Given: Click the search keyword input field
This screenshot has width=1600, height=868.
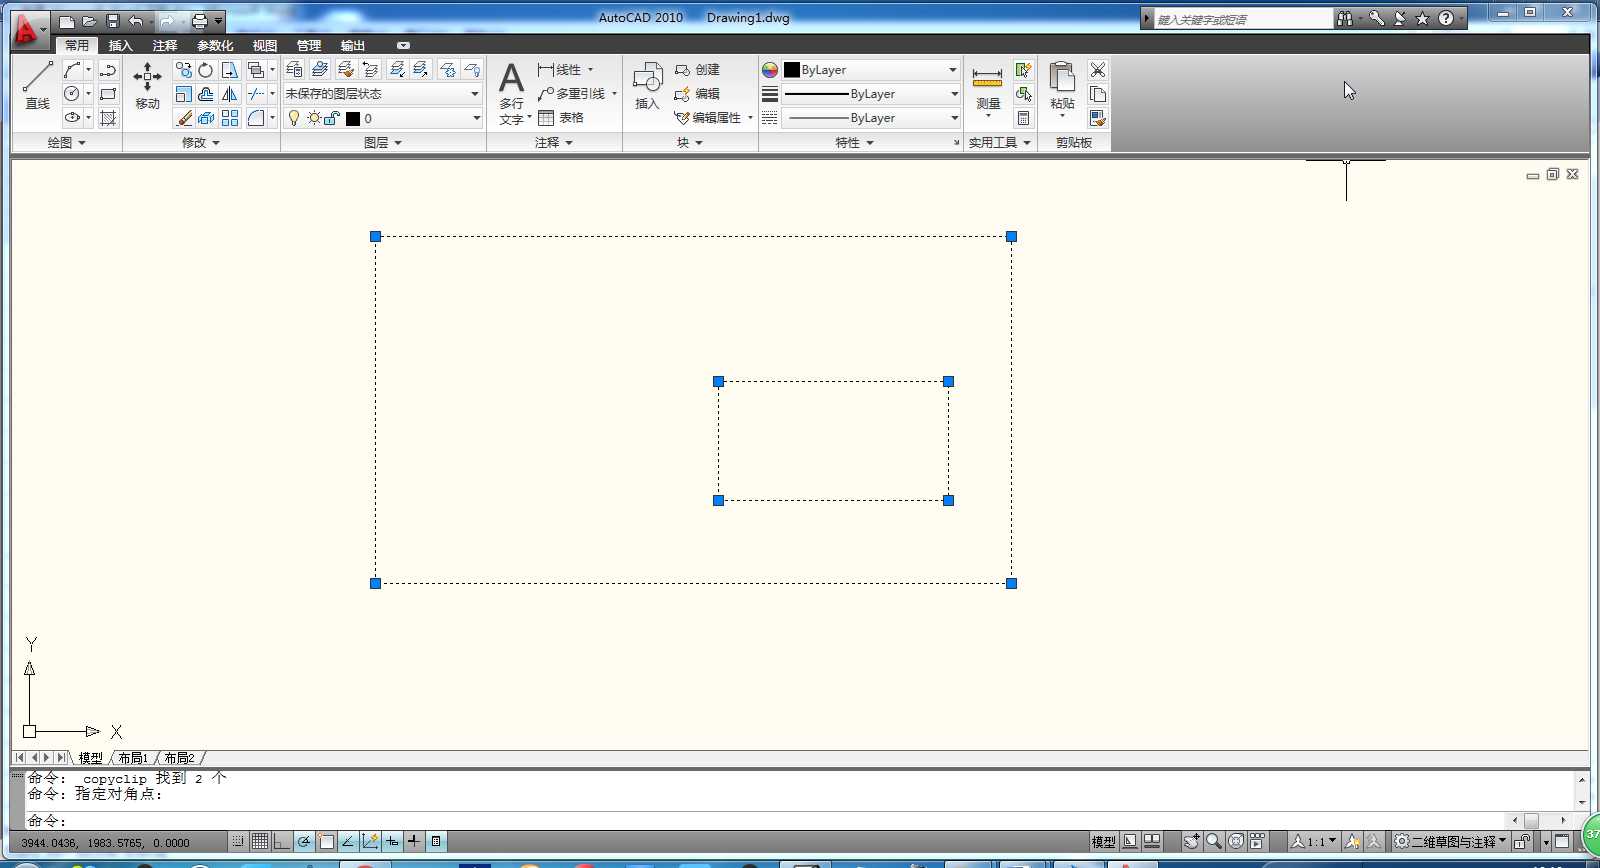Looking at the screenshot, I should (1243, 19).
